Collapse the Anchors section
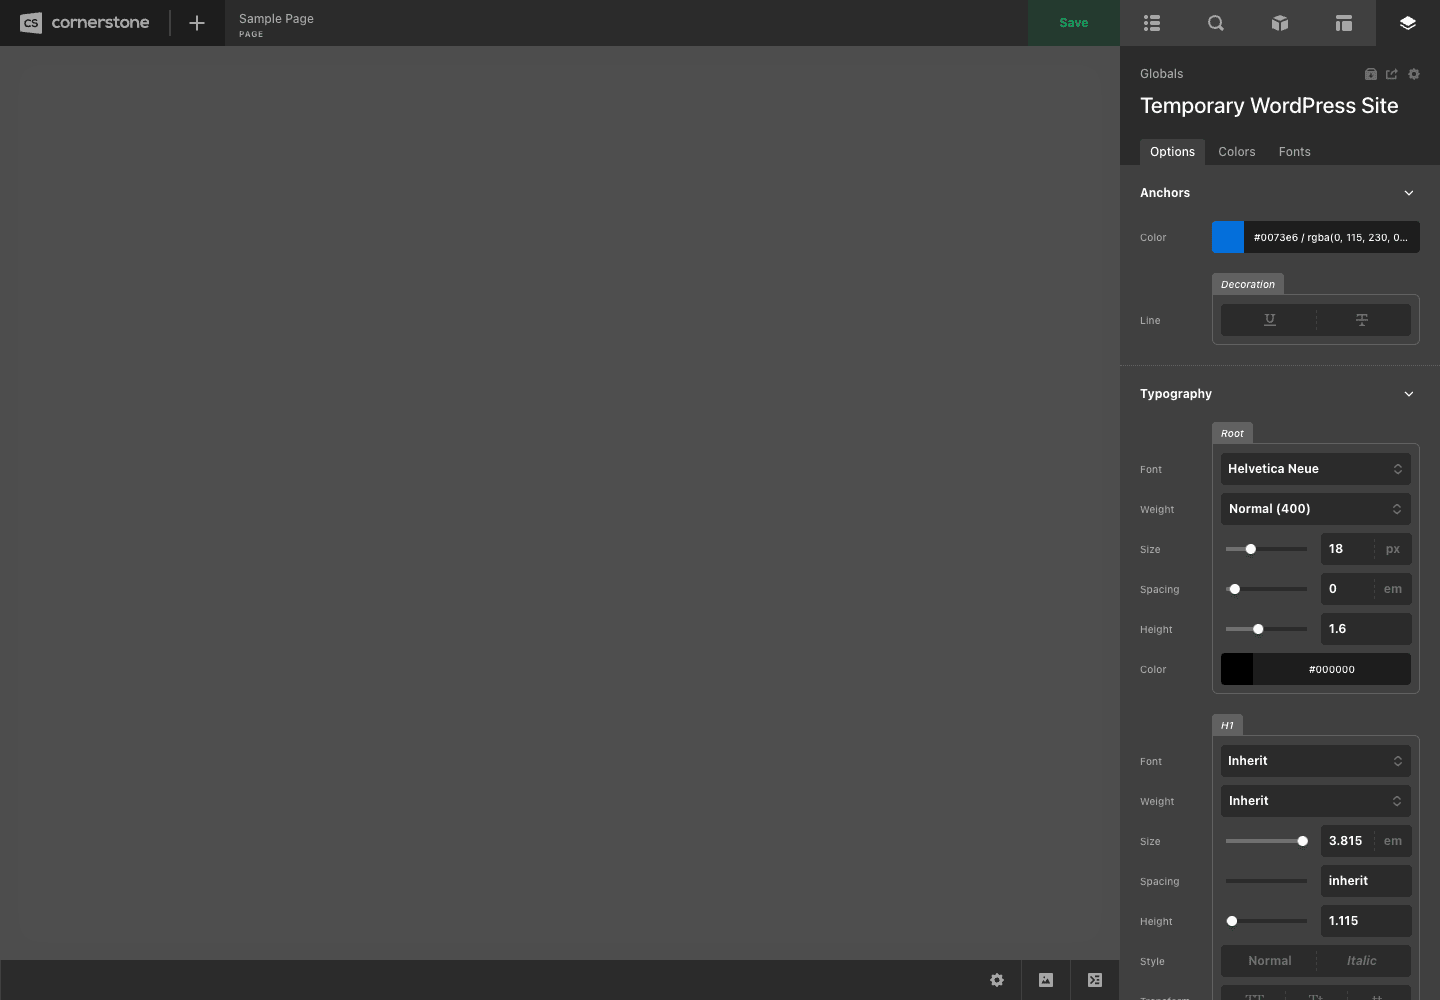Screen dimensions: 1440x1000 (1409, 193)
